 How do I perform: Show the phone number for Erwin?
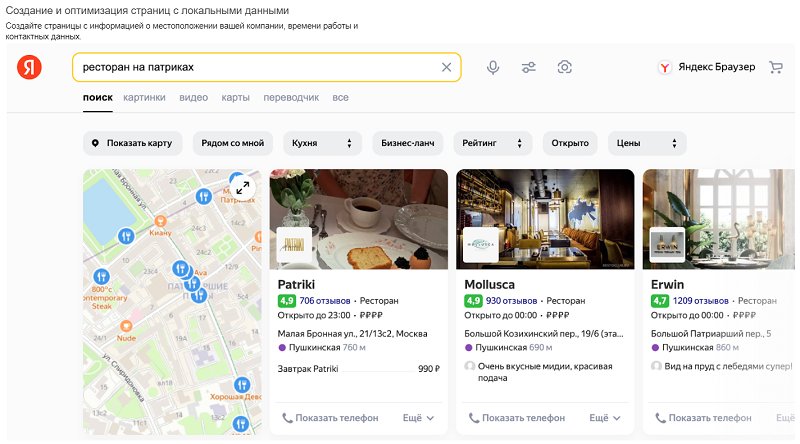pyautogui.click(x=704, y=418)
